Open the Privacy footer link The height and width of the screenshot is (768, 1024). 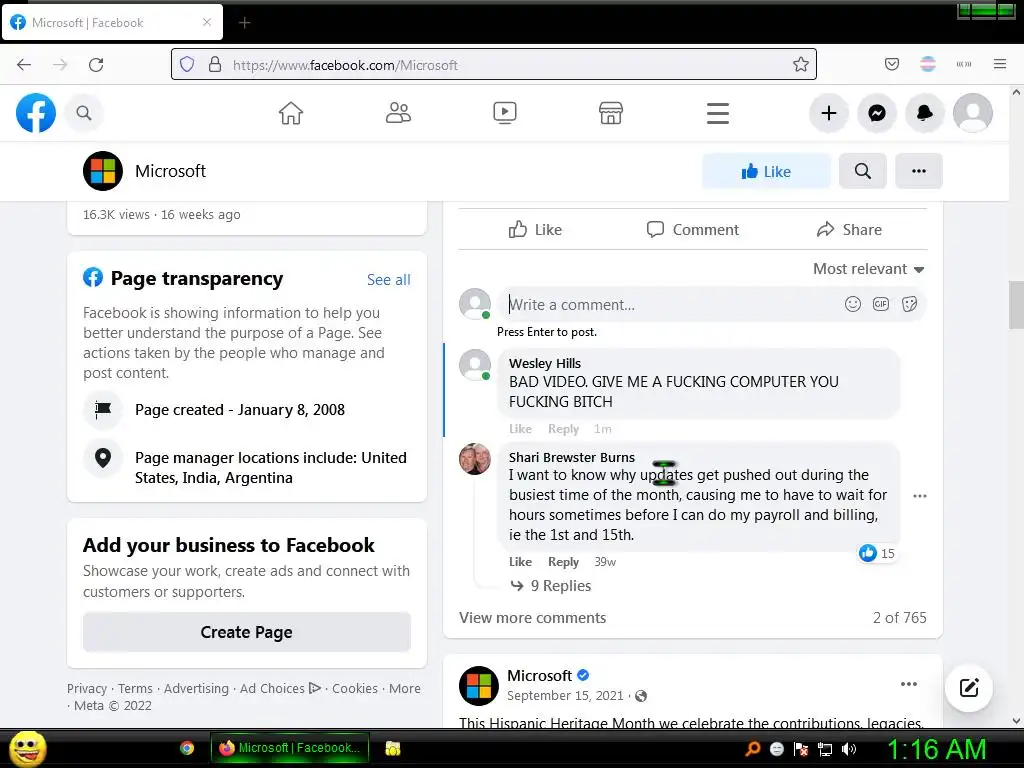[87, 688]
